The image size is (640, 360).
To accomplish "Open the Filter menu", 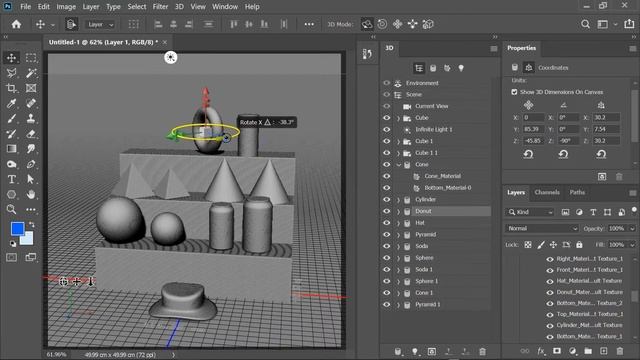I will tap(160, 7).
